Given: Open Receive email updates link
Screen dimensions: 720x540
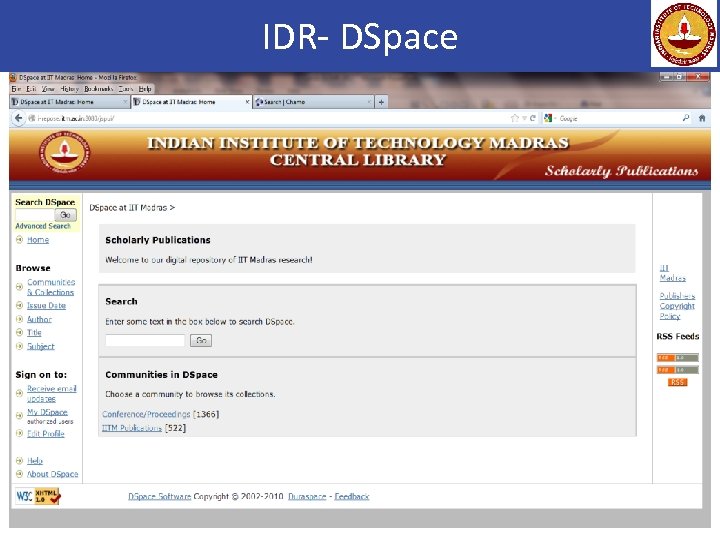Looking at the screenshot, I should pyautogui.click(x=51, y=394).
